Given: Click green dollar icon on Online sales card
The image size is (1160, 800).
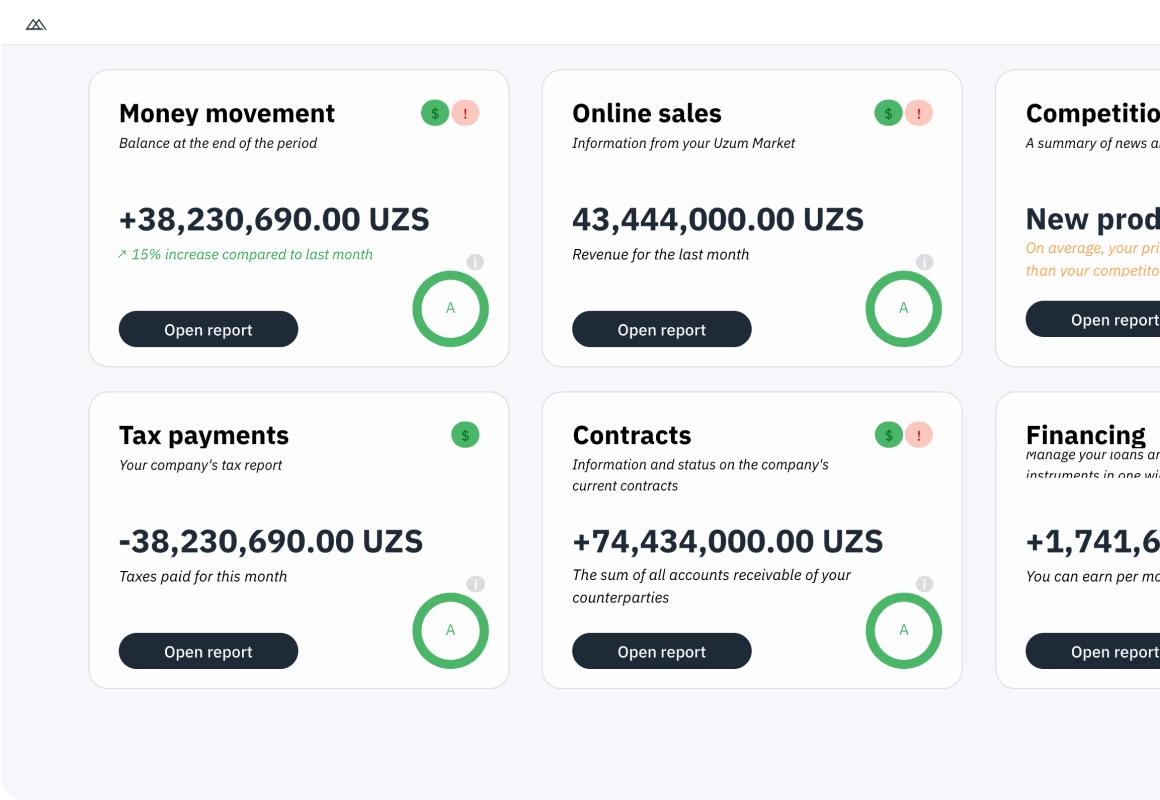Looking at the screenshot, I should (888, 113).
